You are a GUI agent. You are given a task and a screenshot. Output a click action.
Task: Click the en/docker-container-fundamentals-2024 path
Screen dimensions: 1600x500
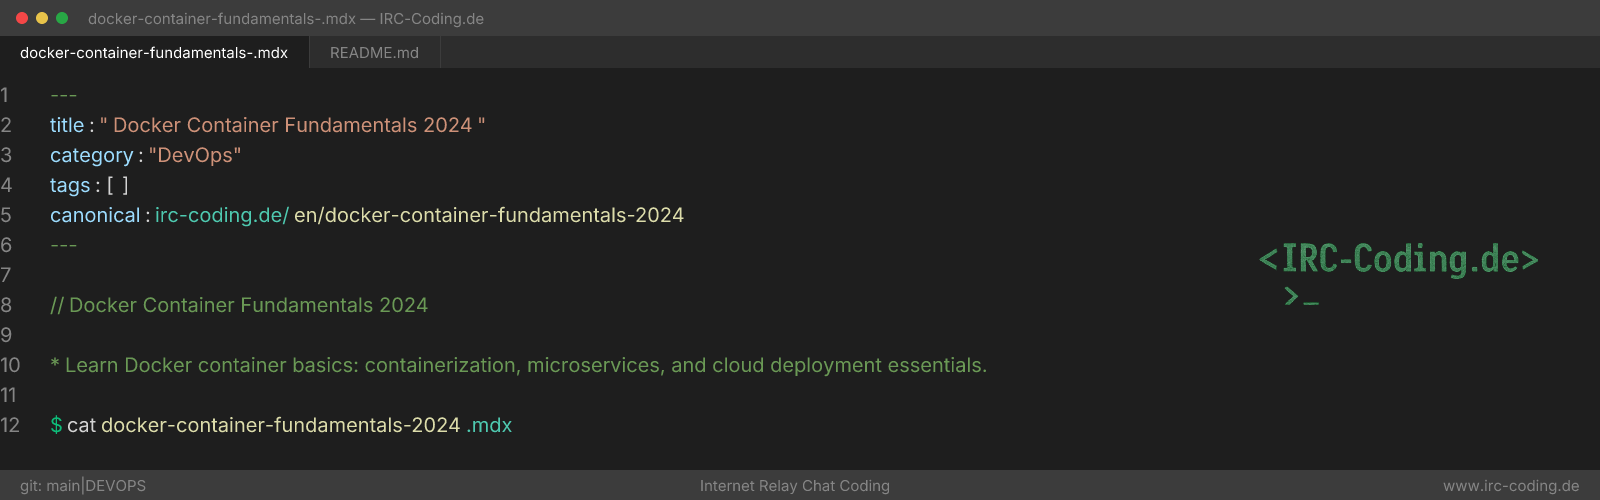tap(489, 215)
